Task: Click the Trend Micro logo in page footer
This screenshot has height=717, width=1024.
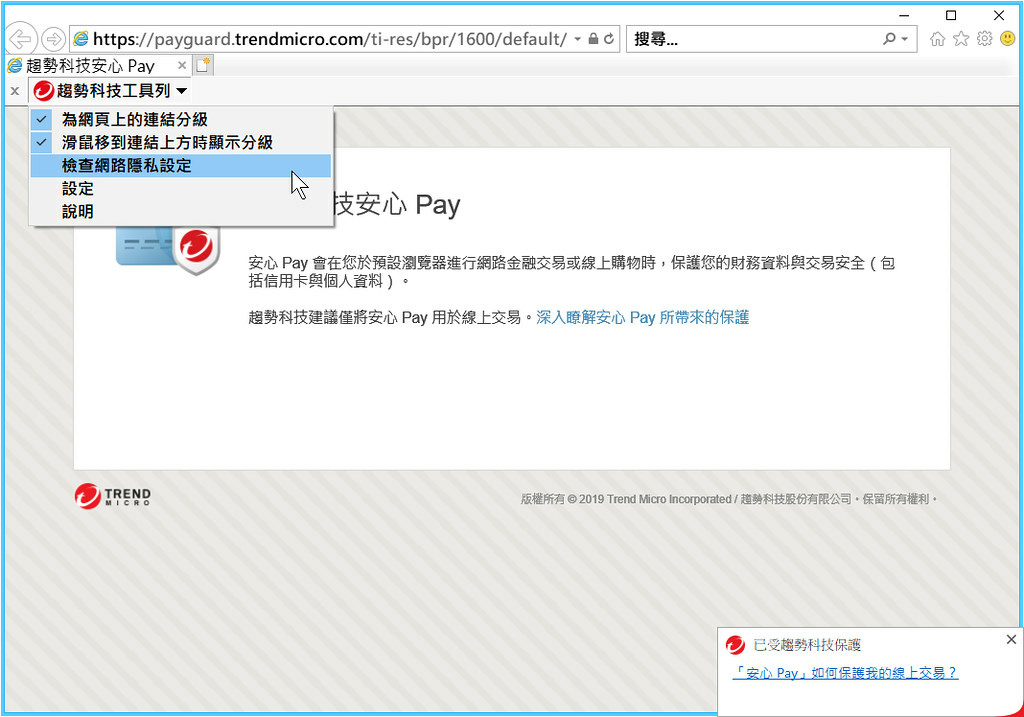Action: (x=112, y=496)
